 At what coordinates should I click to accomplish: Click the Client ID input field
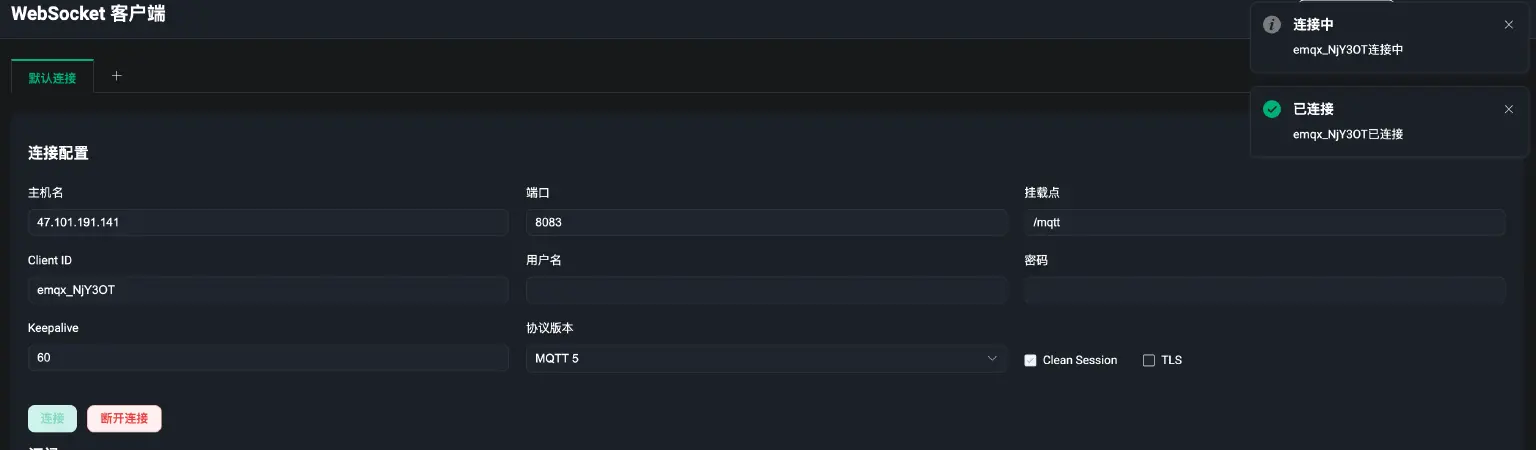pos(268,290)
